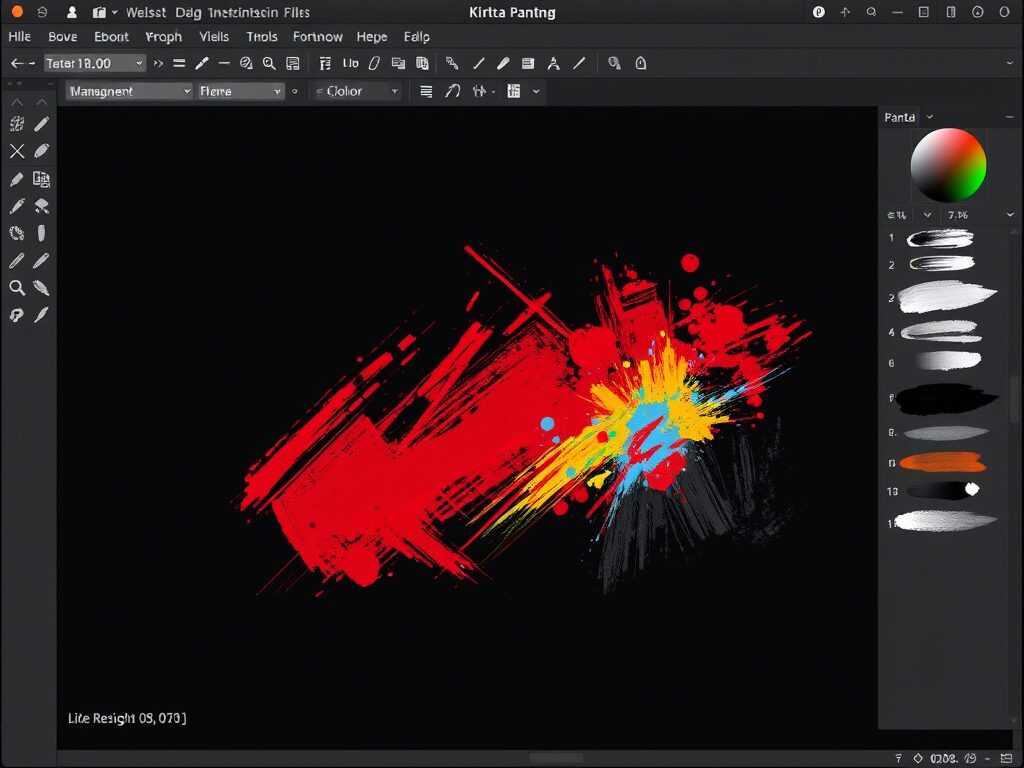The width and height of the screenshot is (1024, 768).
Task: Click the list lines icon beside Color dropdown
Action: (x=426, y=91)
